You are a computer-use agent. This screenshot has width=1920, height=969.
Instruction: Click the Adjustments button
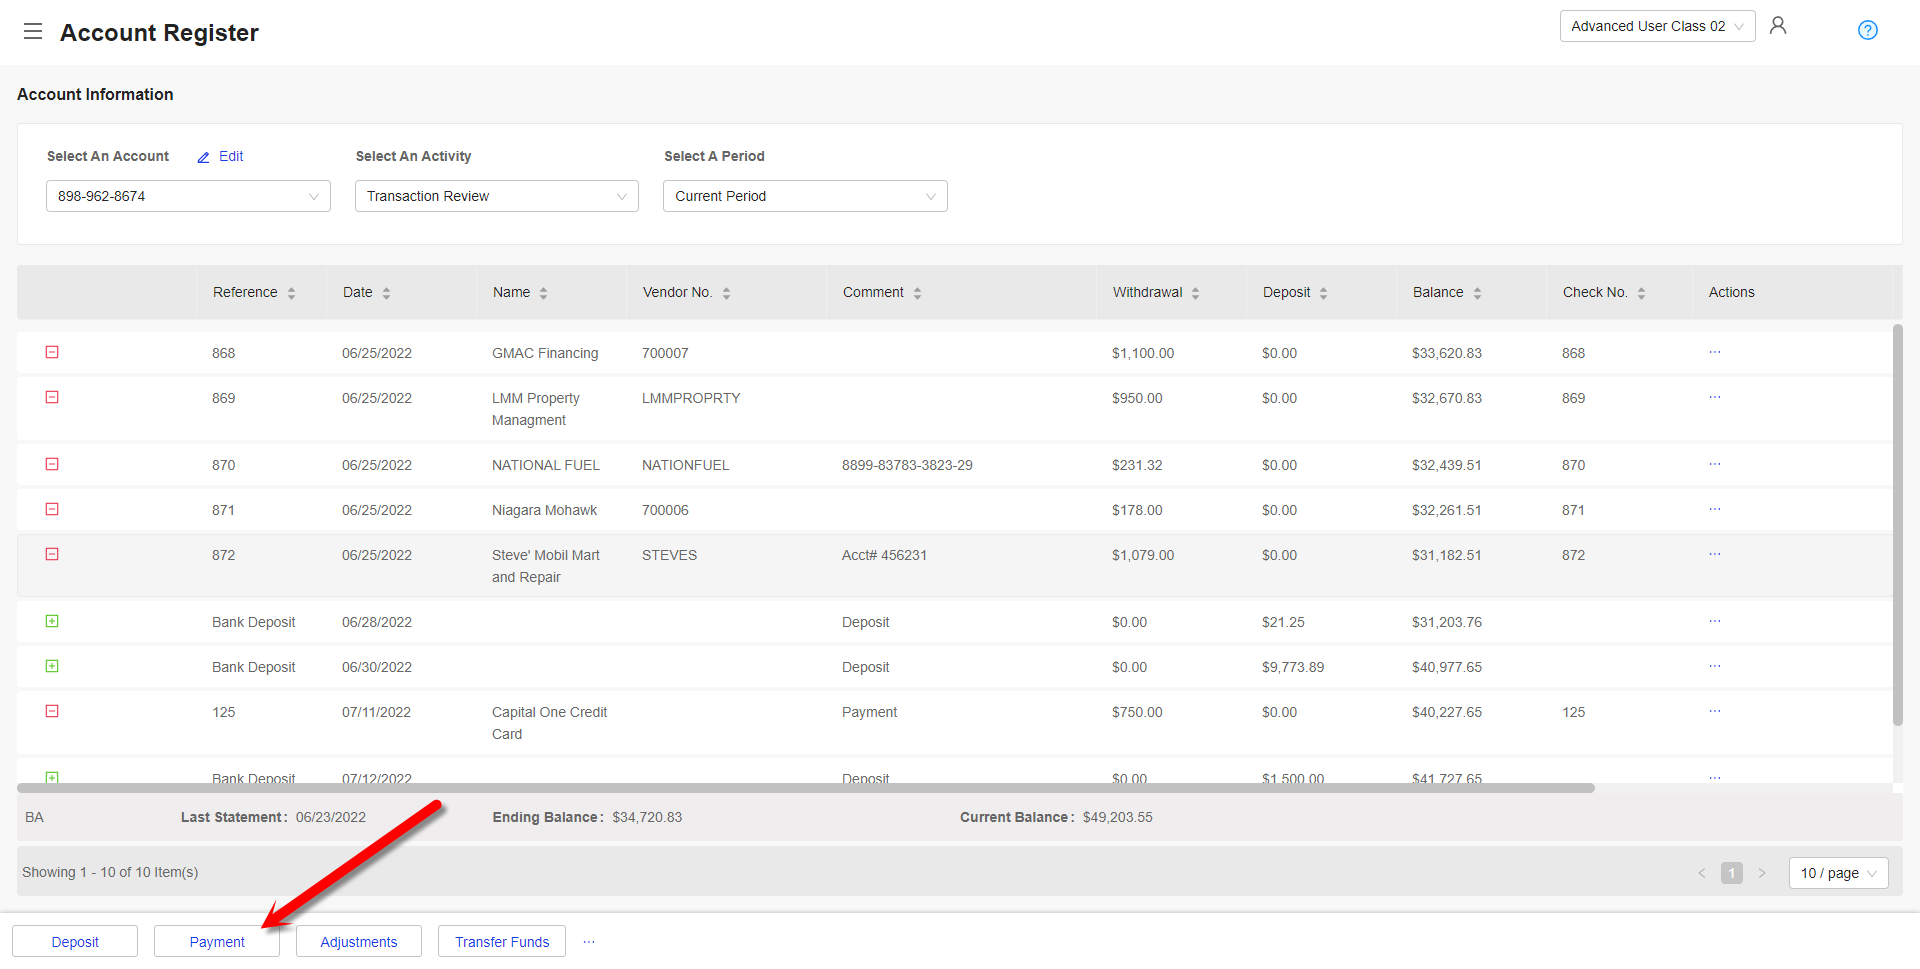(359, 942)
